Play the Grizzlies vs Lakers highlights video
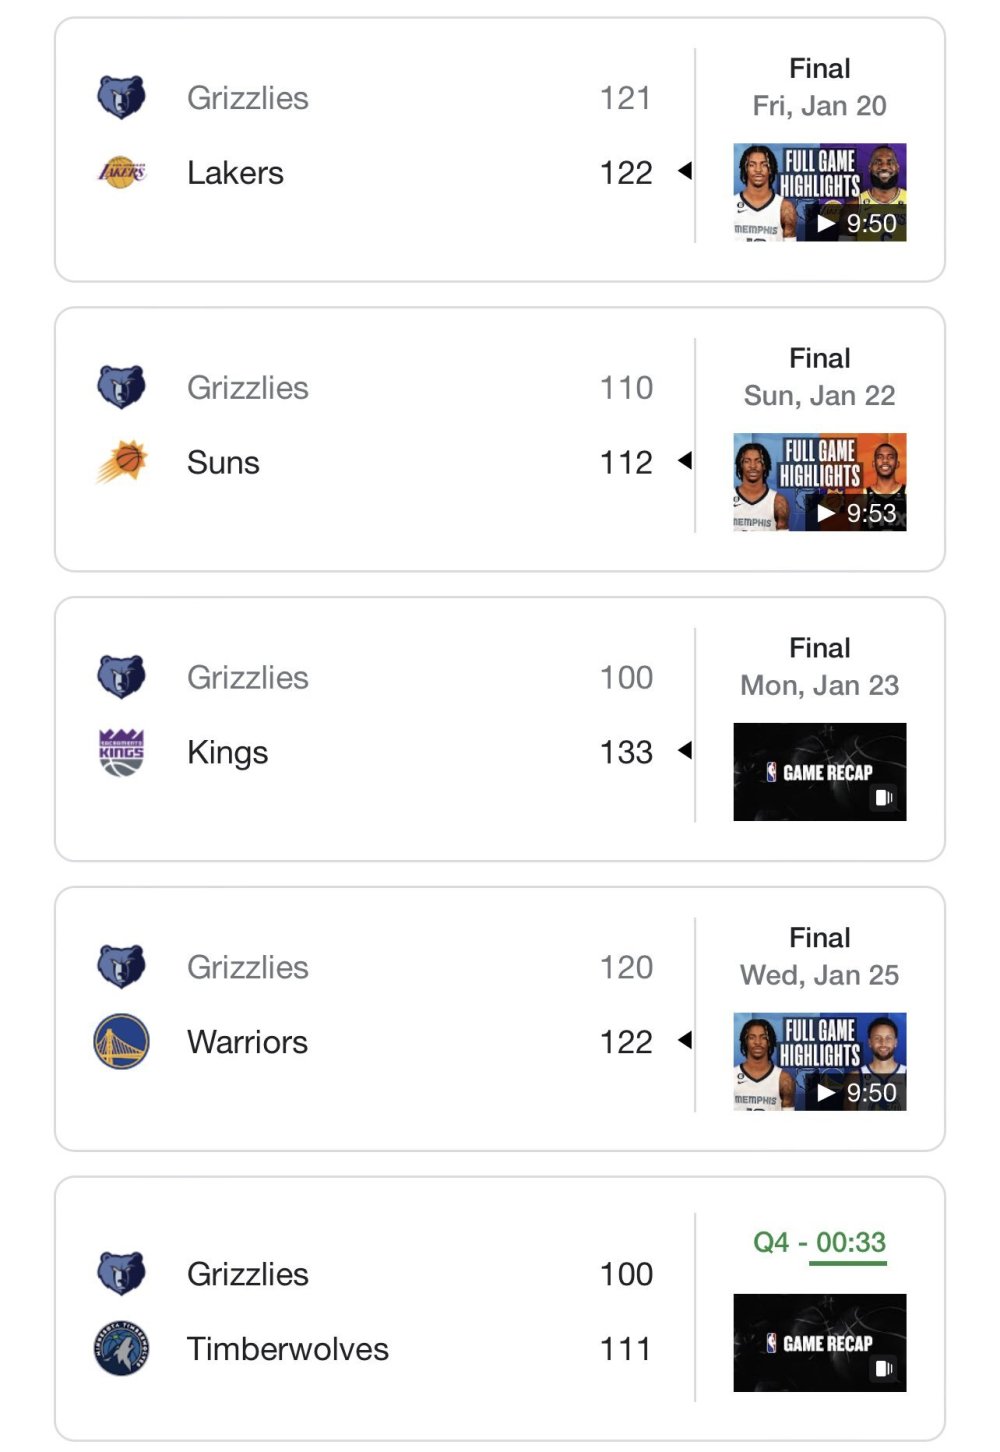 (x=820, y=192)
